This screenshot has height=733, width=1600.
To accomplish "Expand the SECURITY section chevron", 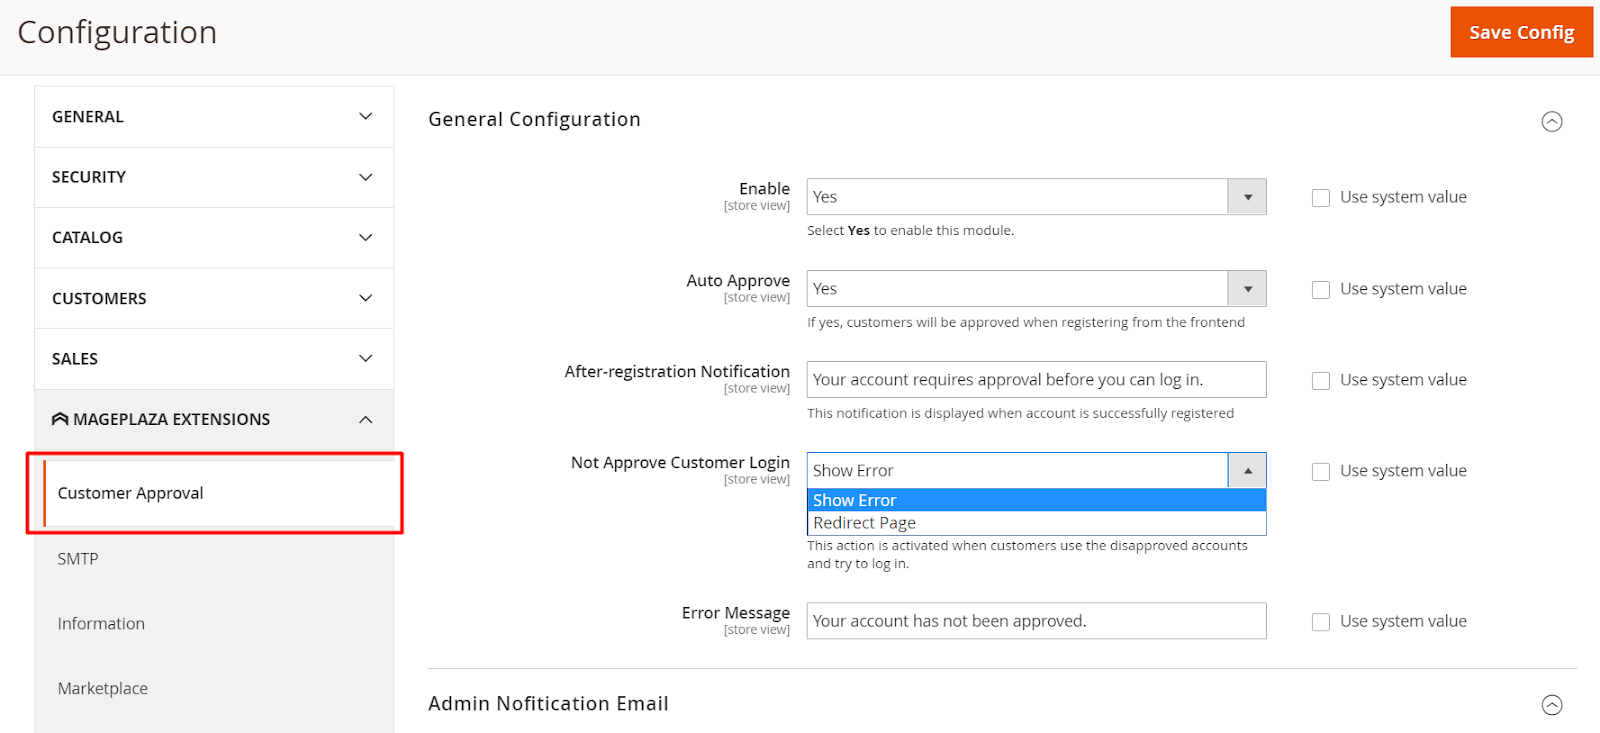I will point(366,177).
